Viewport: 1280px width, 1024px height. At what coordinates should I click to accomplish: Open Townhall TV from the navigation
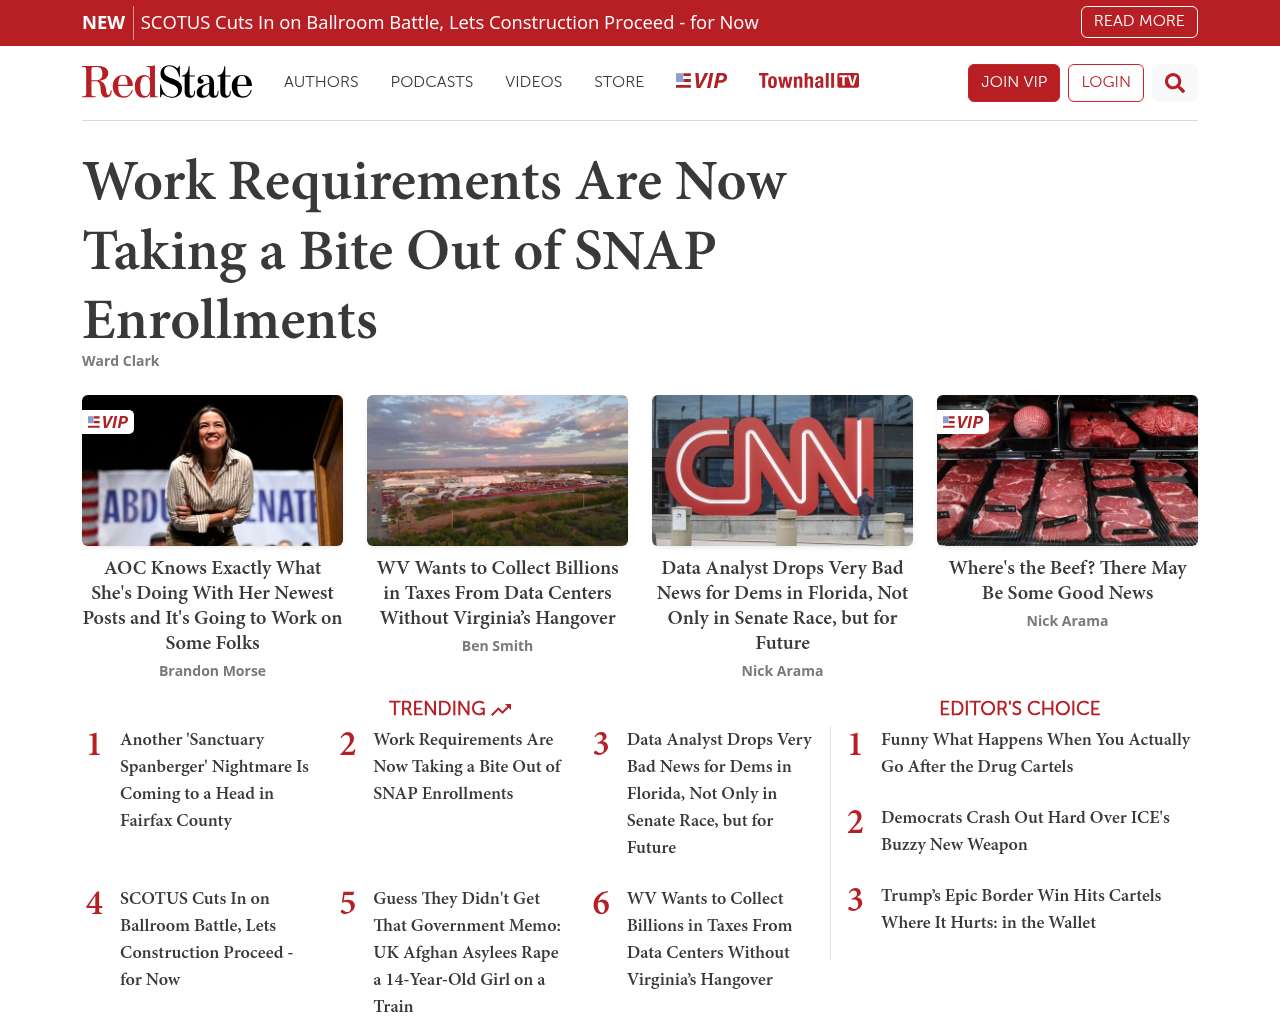(x=808, y=81)
